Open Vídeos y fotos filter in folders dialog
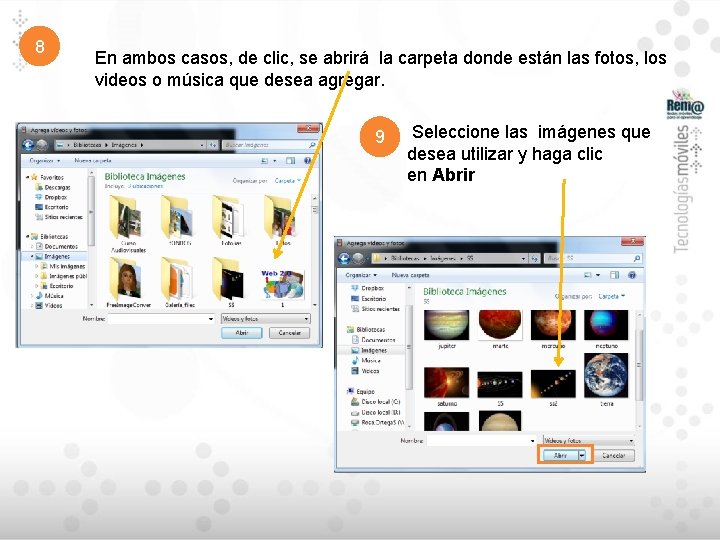The image size is (720, 540). coord(265,319)
